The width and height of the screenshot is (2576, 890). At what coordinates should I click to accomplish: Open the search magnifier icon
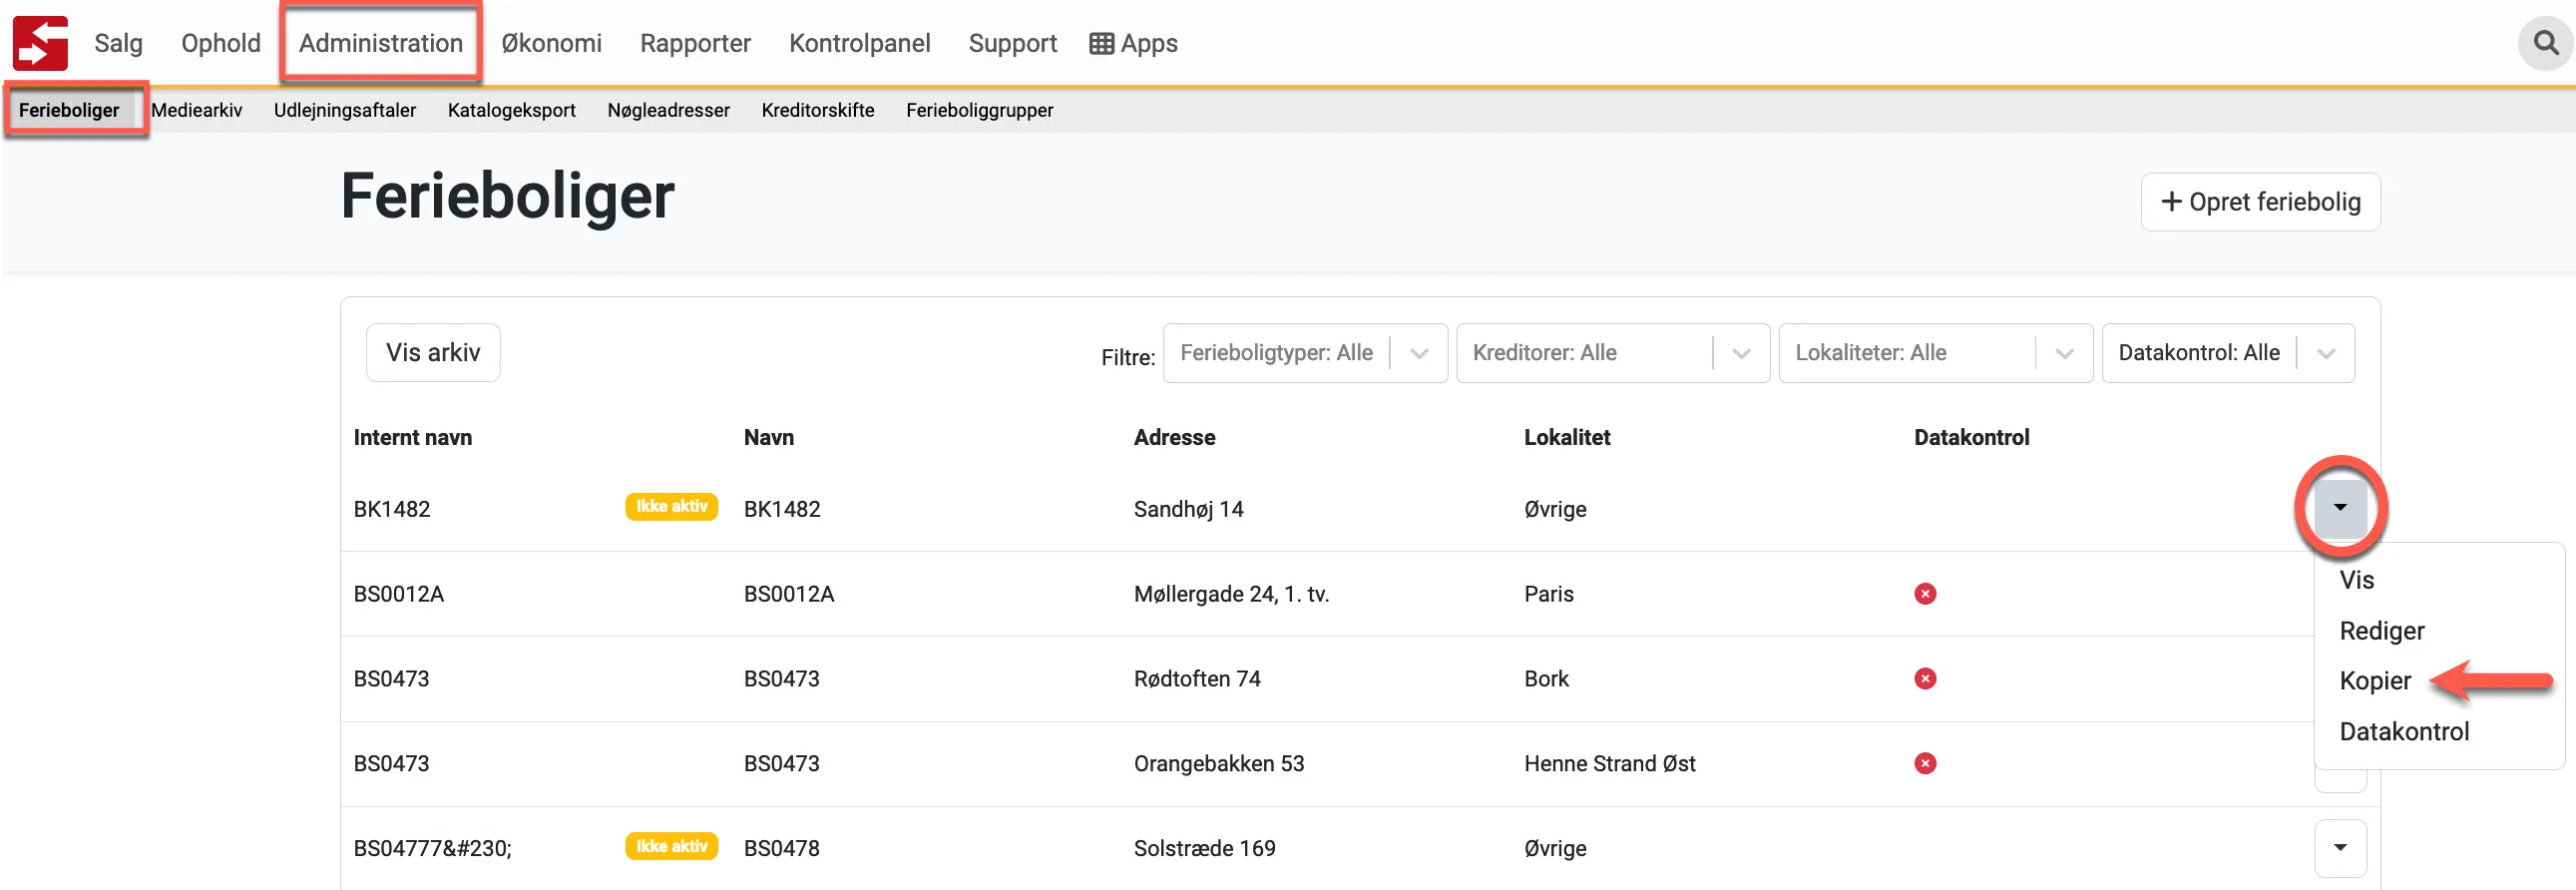point(2545,43)
